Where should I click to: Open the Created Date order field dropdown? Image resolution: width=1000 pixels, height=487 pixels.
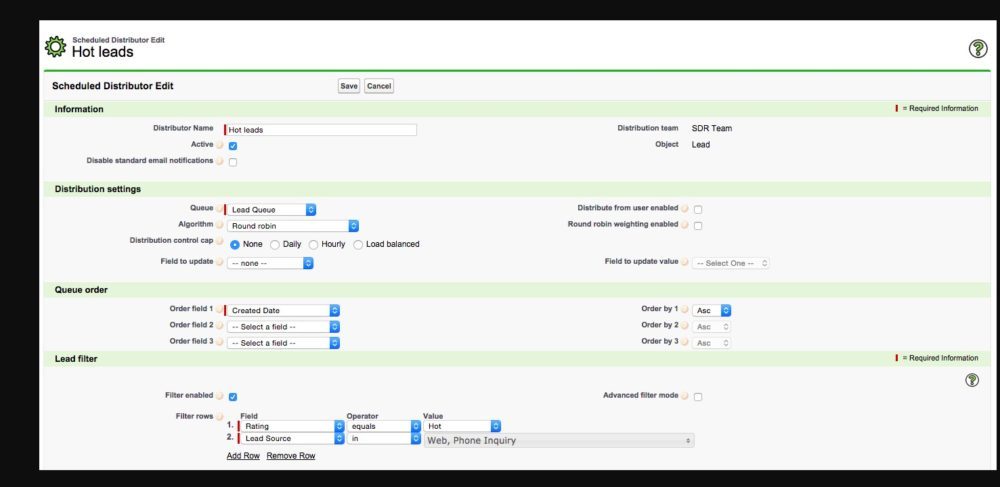coord(284,311)
